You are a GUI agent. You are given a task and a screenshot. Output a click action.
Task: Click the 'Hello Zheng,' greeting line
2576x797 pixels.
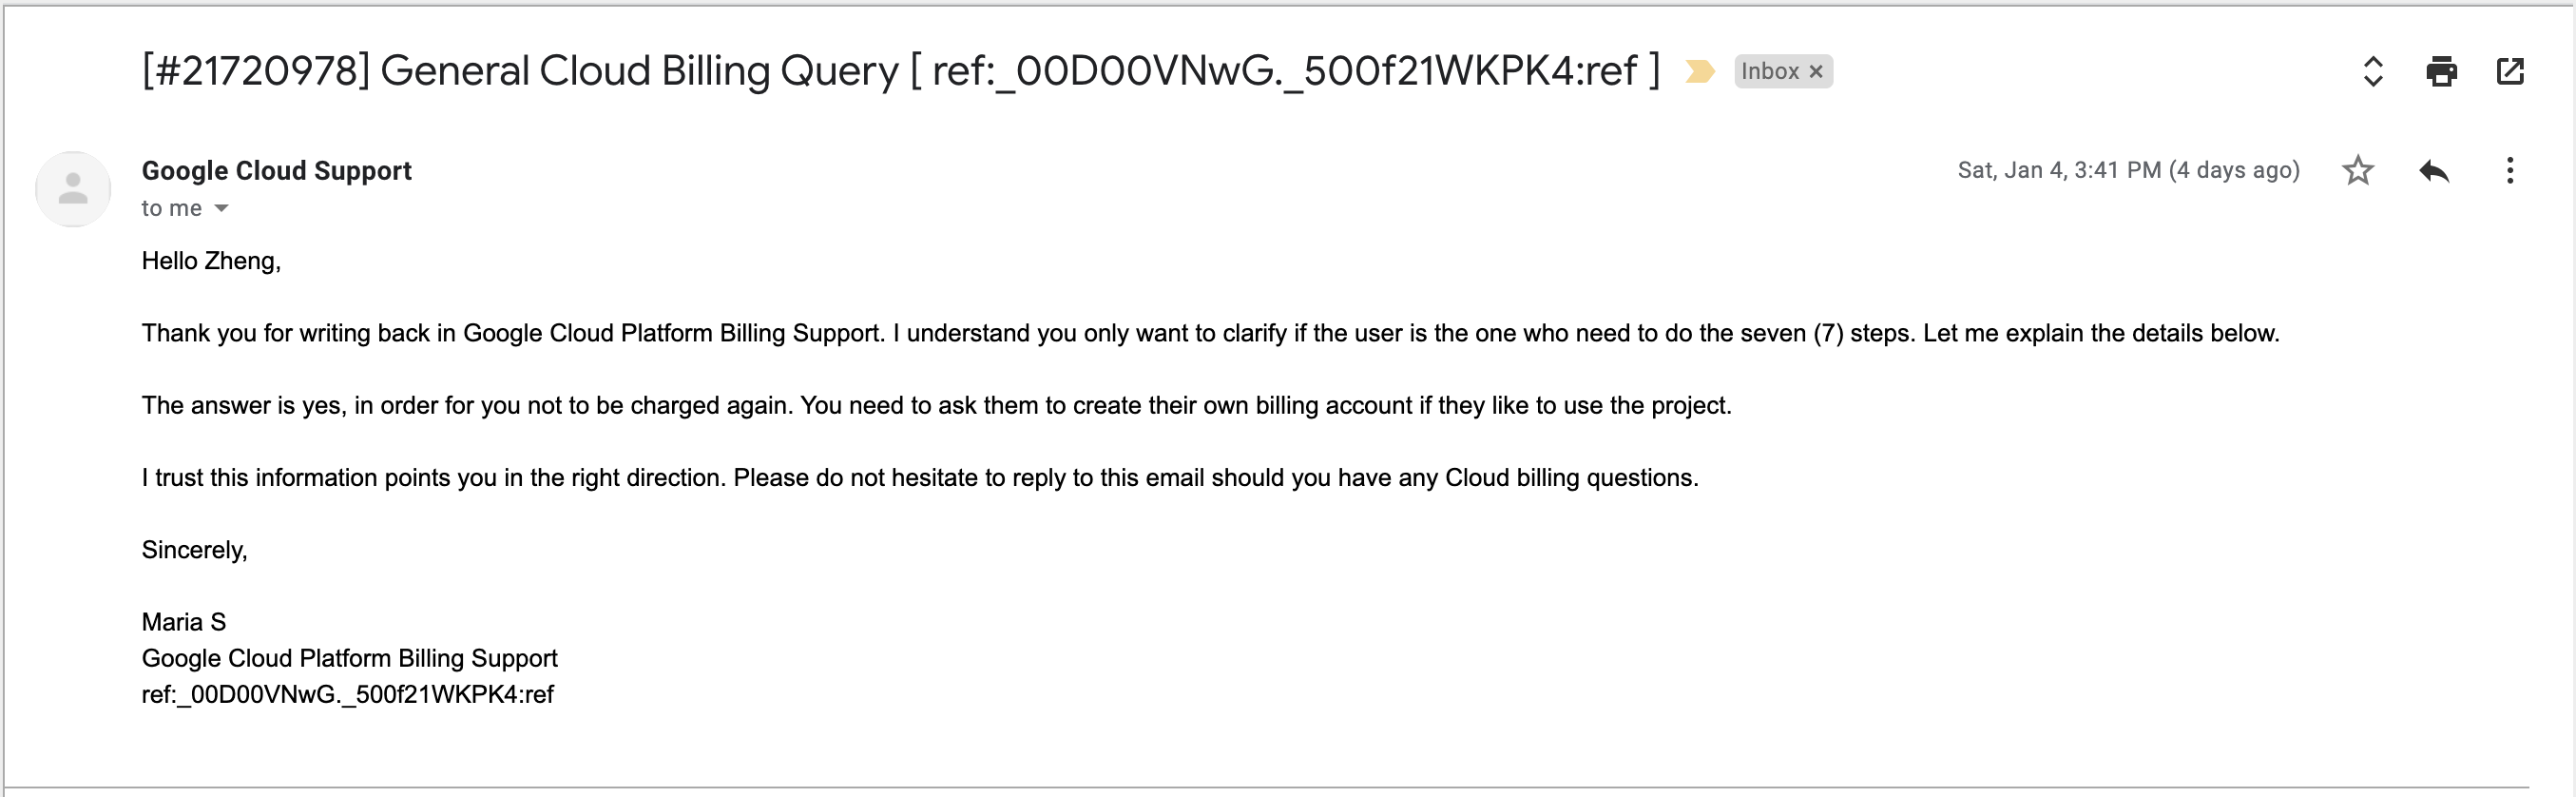click(x=211, y=261)
